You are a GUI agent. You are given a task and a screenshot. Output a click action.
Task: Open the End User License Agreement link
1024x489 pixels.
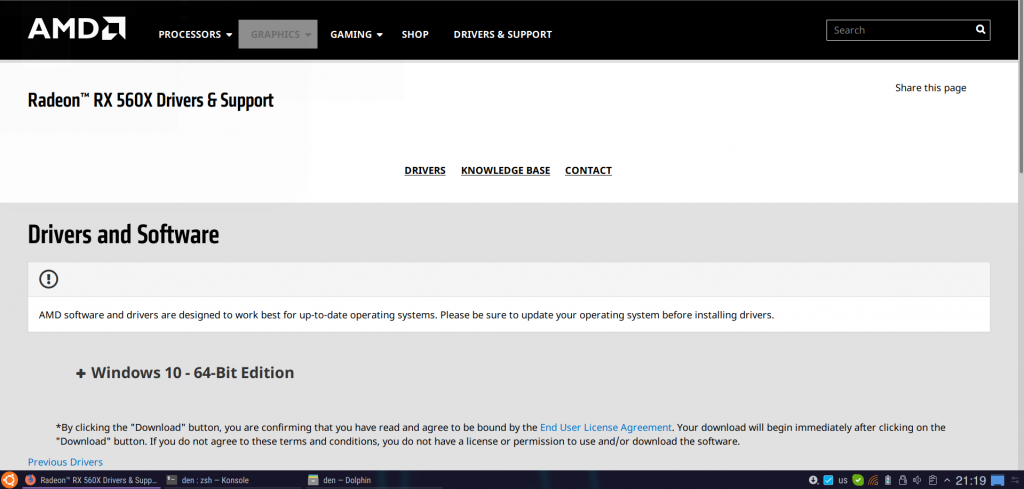point(606,427)
